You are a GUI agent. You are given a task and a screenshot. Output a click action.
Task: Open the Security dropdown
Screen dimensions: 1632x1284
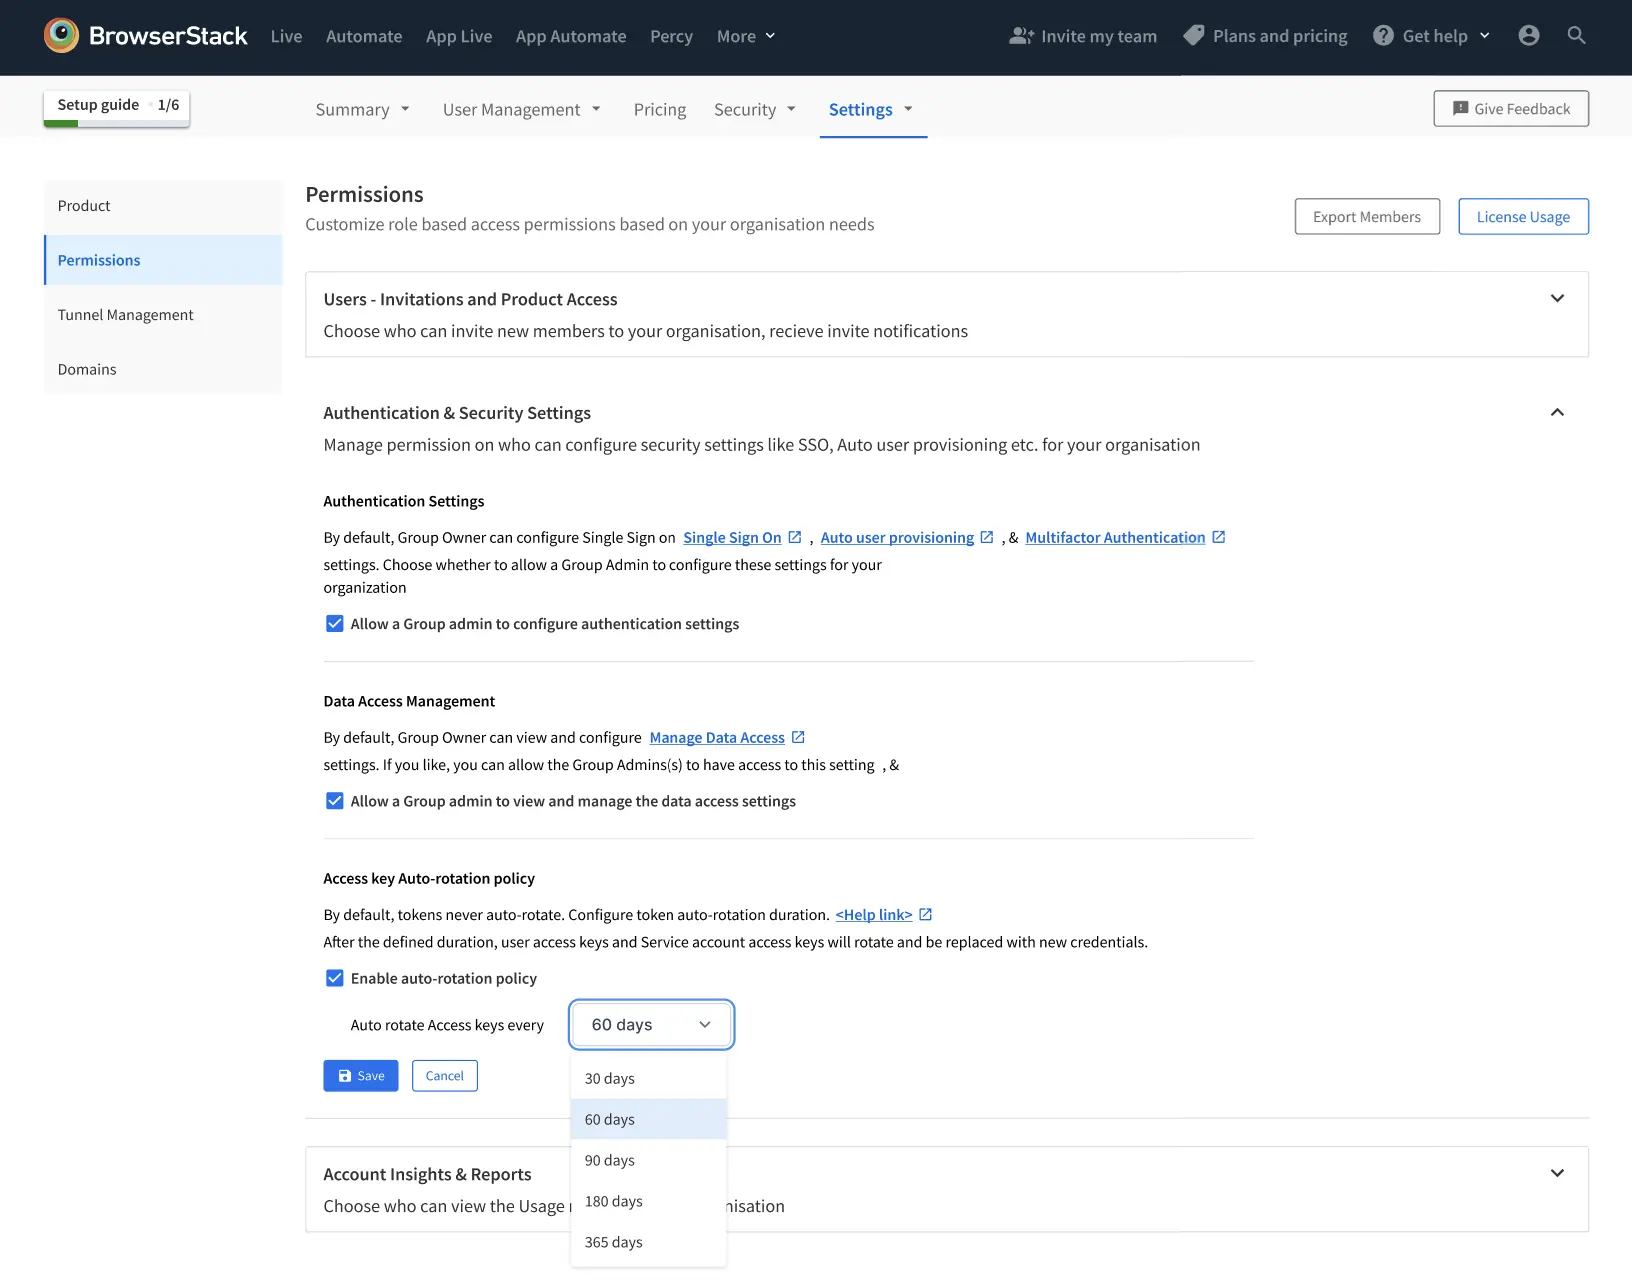[755, 109]
